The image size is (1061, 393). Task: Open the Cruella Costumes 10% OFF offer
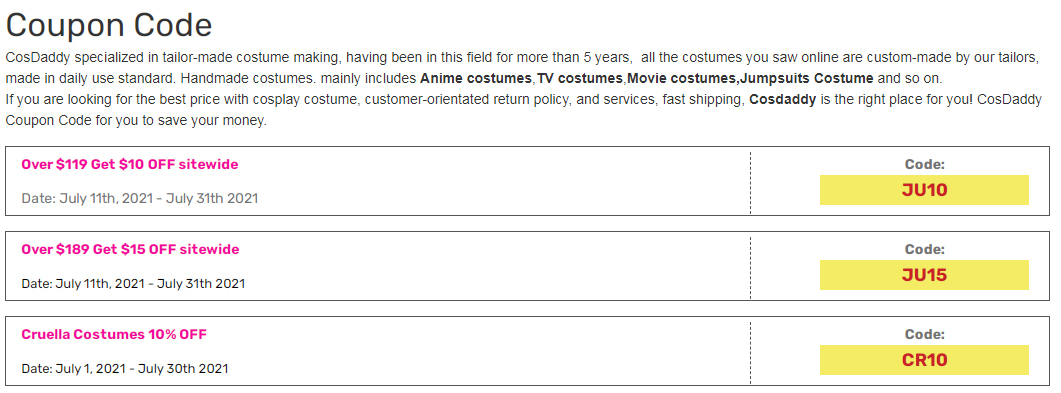pos(114,334)
